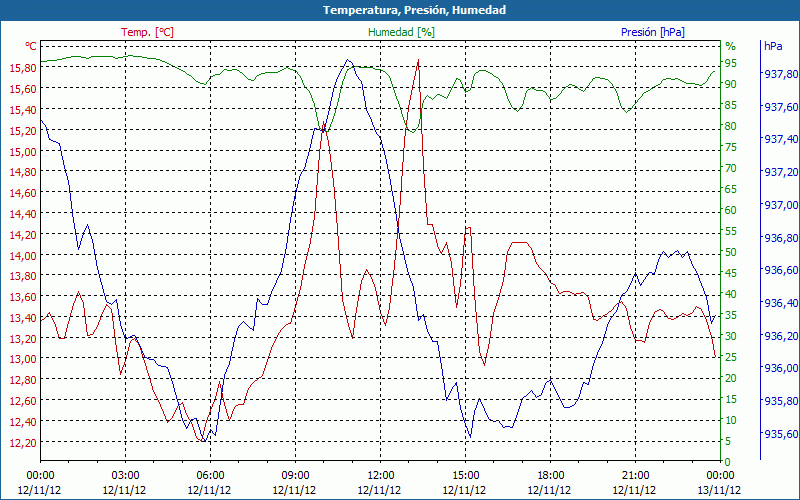Click time axis label '06:00'
The width and height of the screenshot is (800, 500).
[210, 476]
